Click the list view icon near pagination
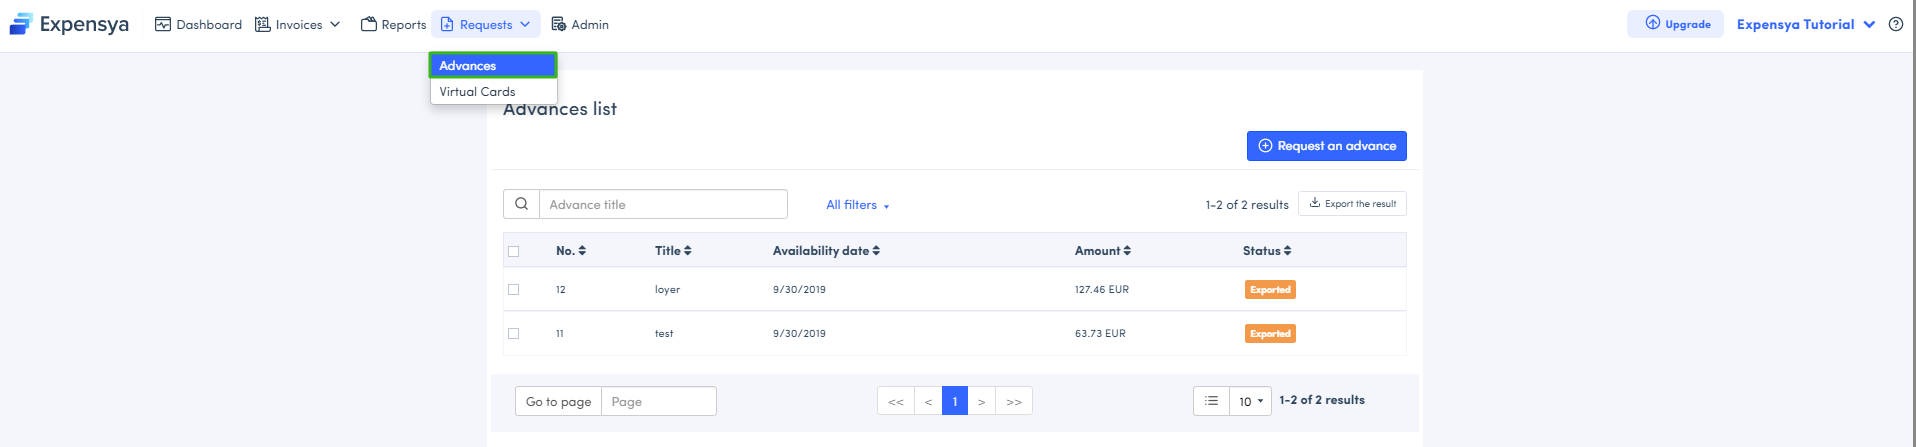Image resolution: width=1916 pixels, height=447 pixels. coord(1211,401)
